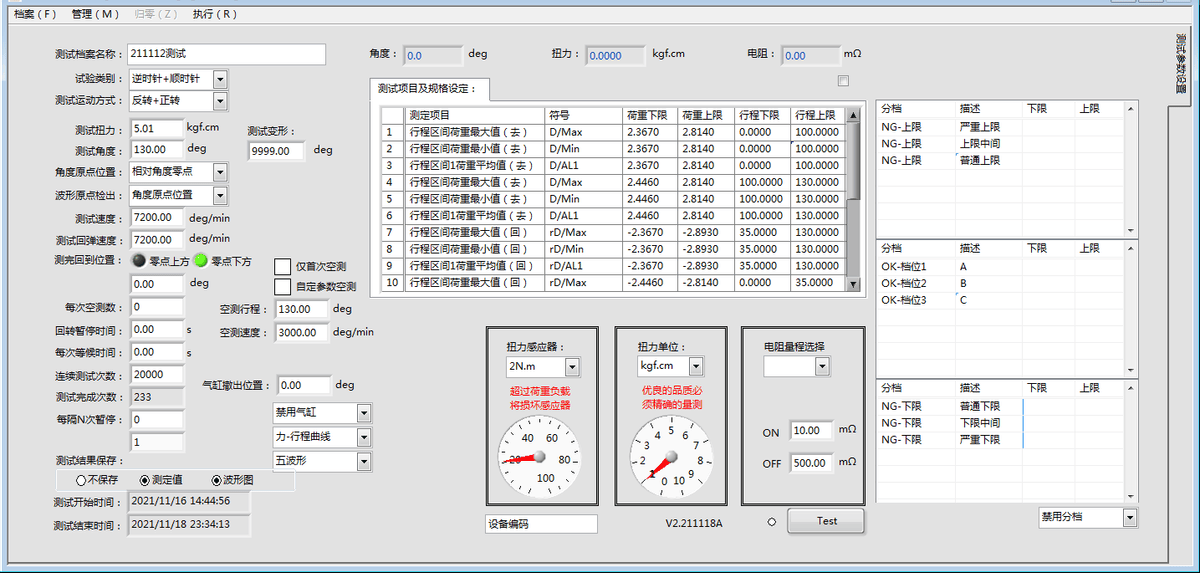Select row 1 行程区间荷重最大值(去)
The image size is (1200, 573).
tap(474, 132)
